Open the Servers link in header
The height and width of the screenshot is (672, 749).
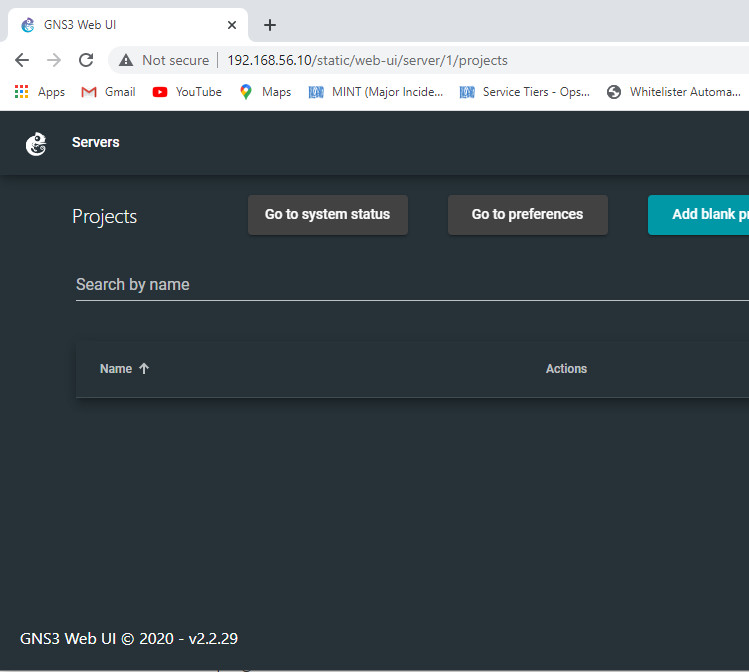click(x=96, y=142)
